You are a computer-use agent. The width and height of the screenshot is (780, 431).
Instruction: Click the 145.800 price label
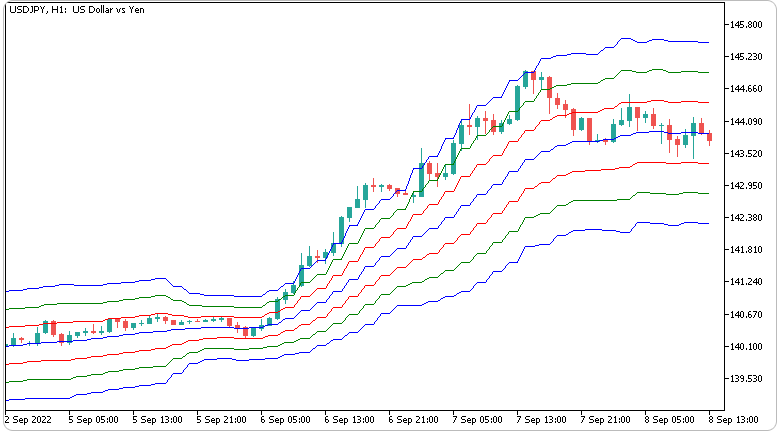tap(746, 24)
